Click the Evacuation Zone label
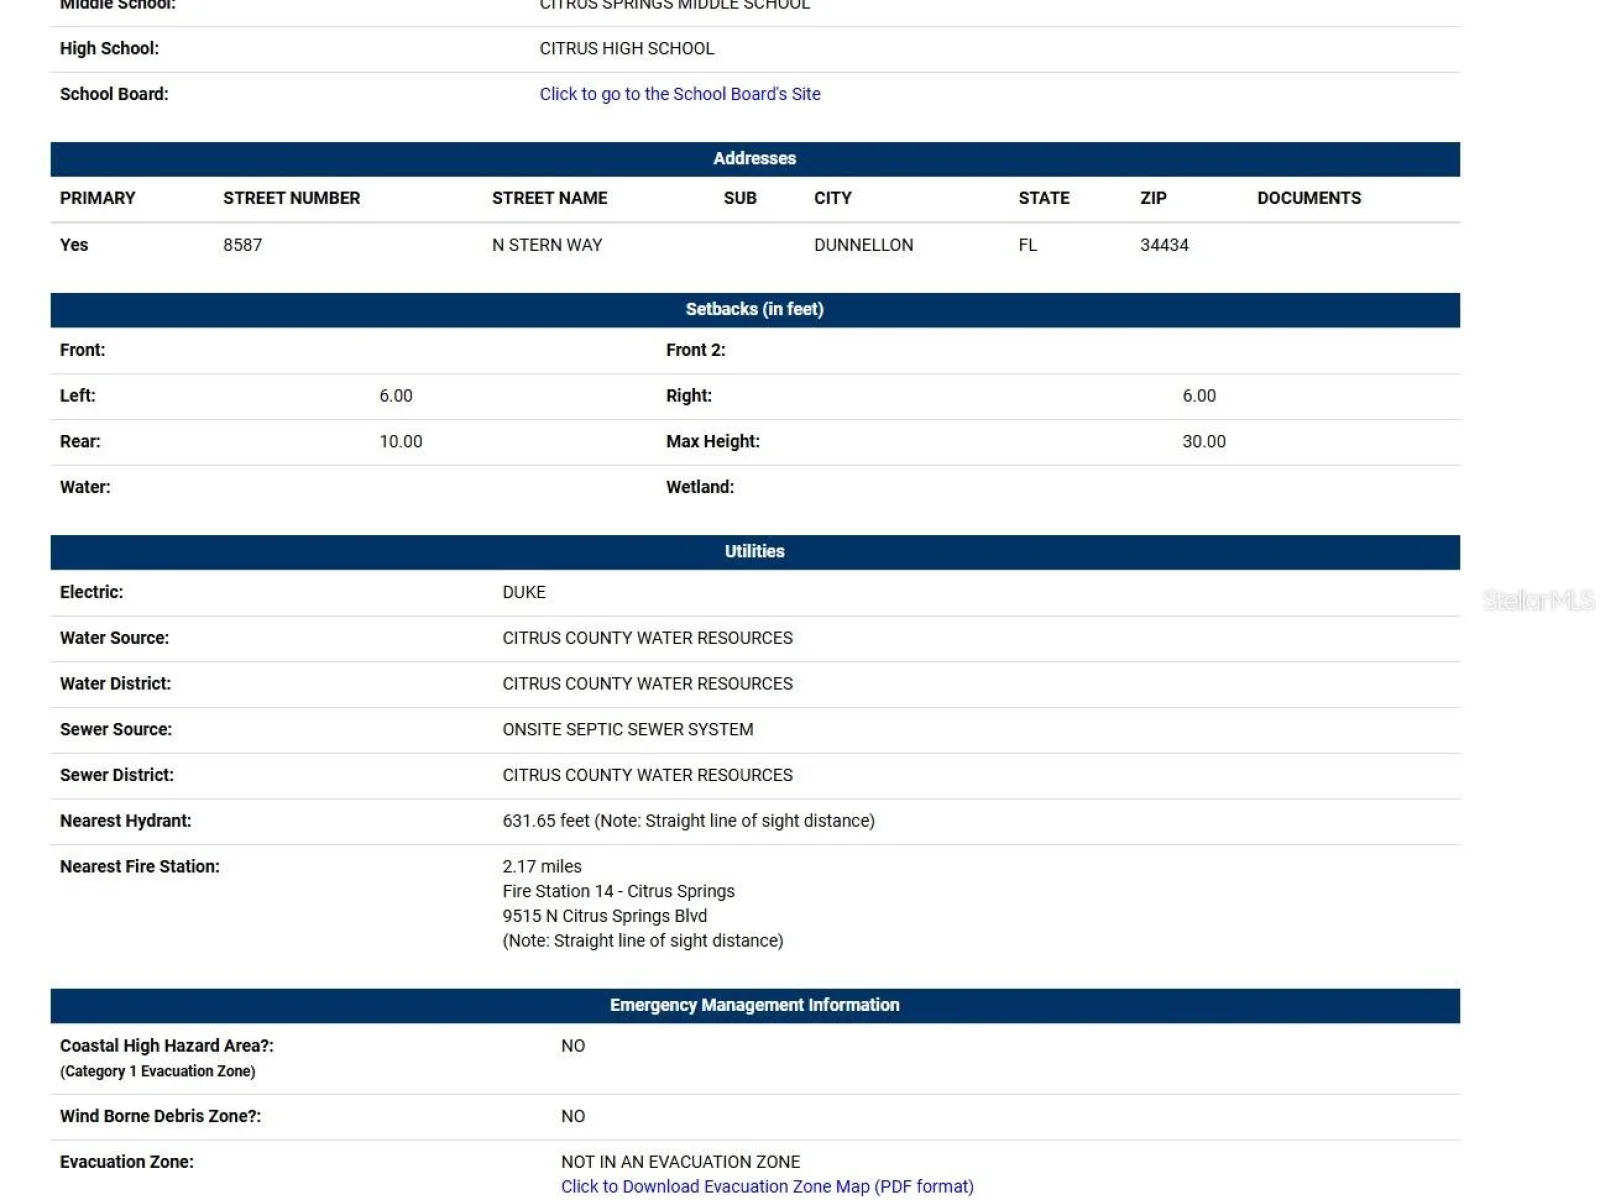The image size is (1600, 1200). point(127,1162)
